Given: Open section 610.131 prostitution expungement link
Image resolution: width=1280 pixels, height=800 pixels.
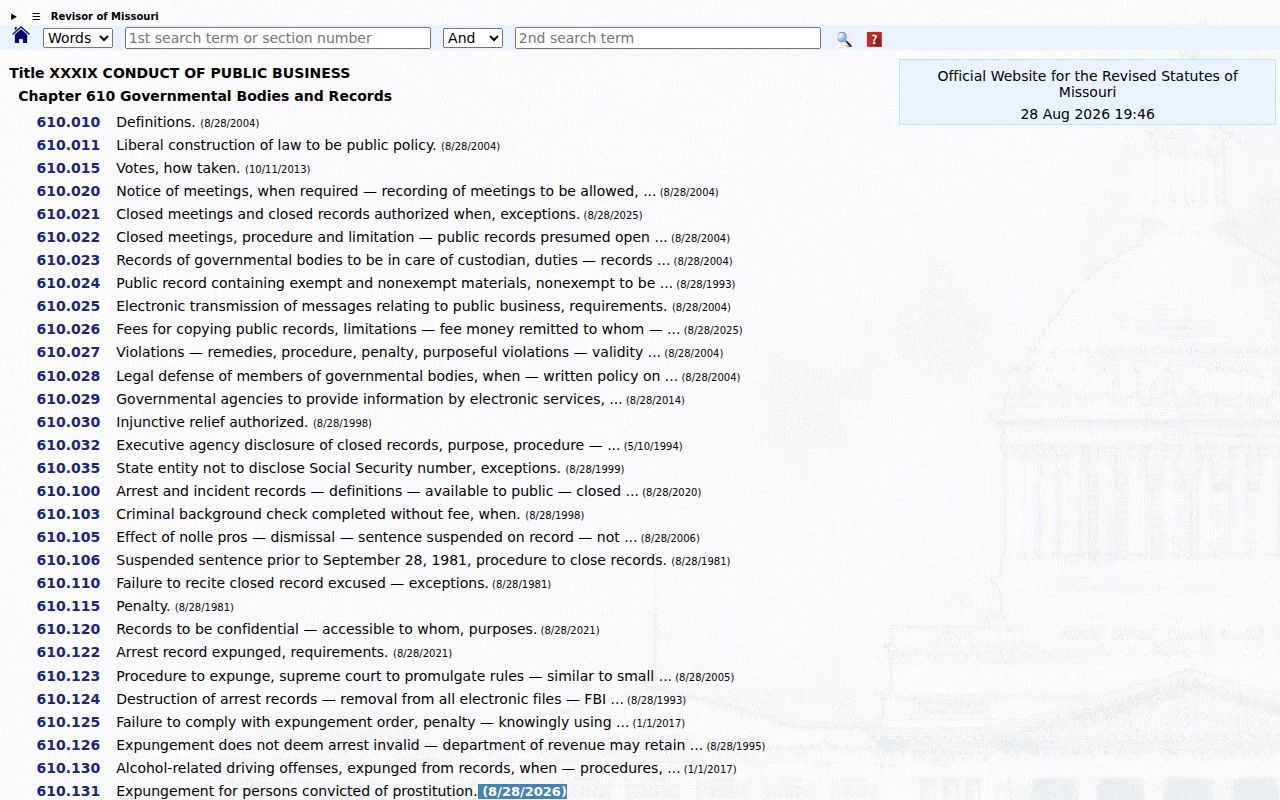Looking at the screenshot, I should pyautogui.click(x=69, y=791).
